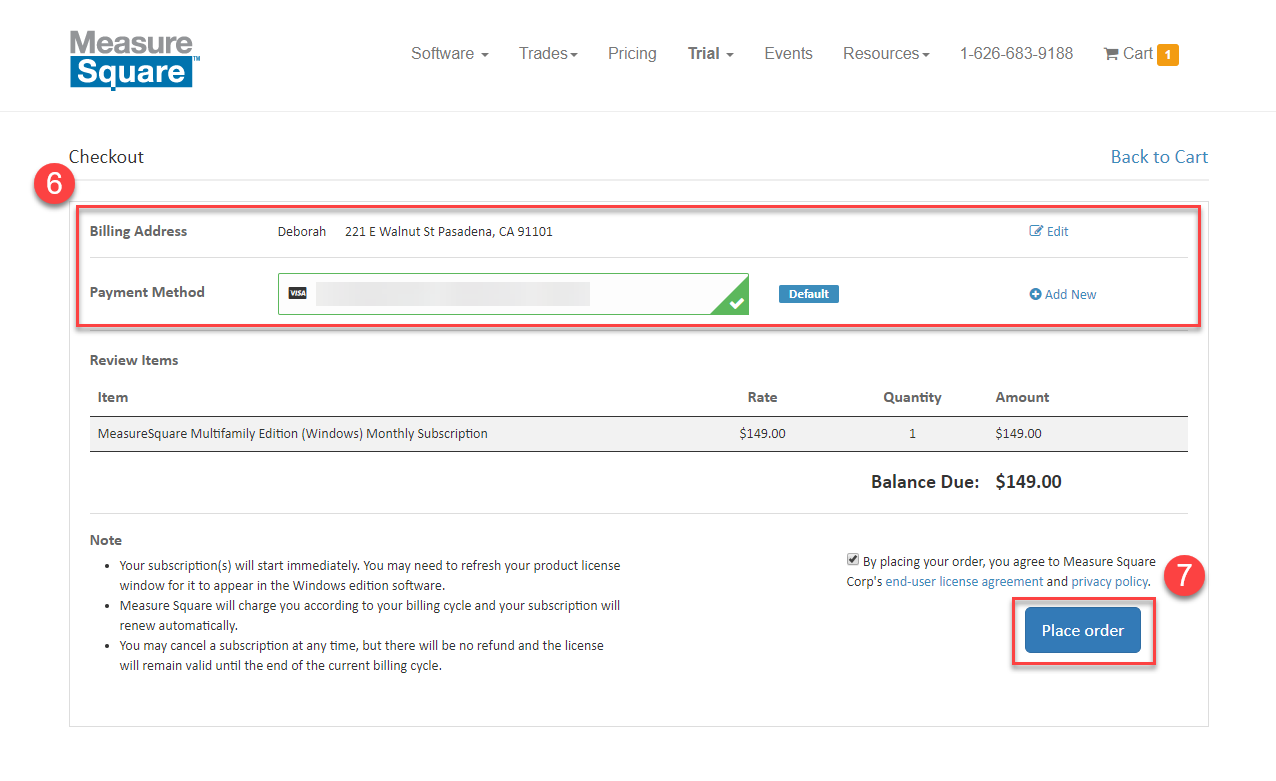
Task: Open the end-user license agreement link
Action: (964, 581)
